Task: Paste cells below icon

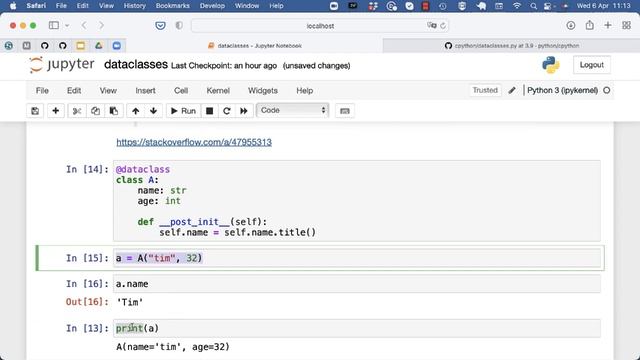Action: [114, 111]
